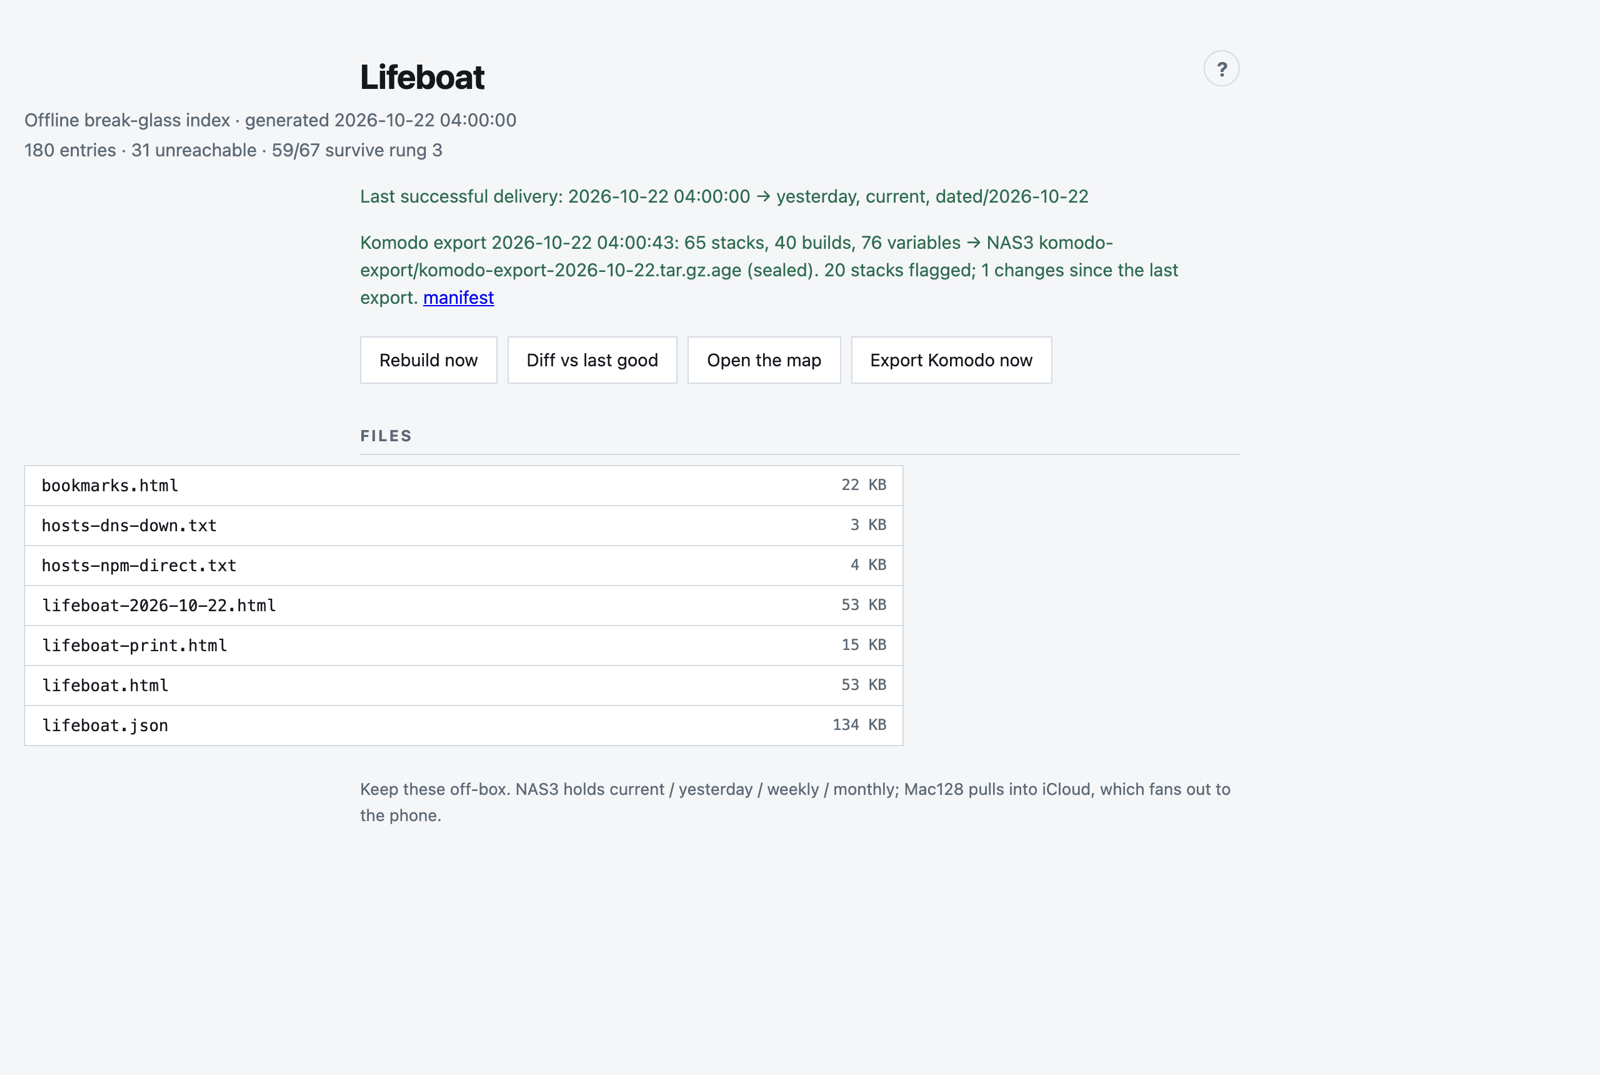1600x1075 pixels.
Task: Click the Lifeboat page heading
Action: tap(422, 77)
